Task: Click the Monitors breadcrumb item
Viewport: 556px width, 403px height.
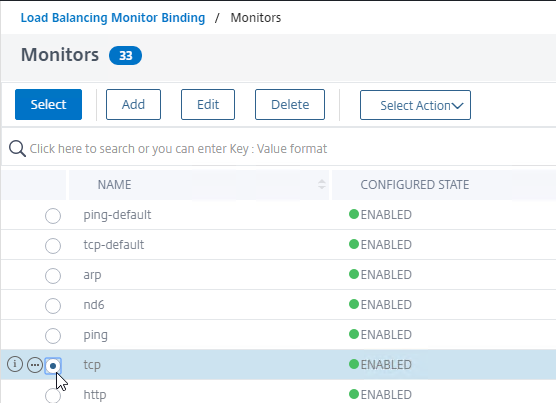Action: tap(256, 18)
